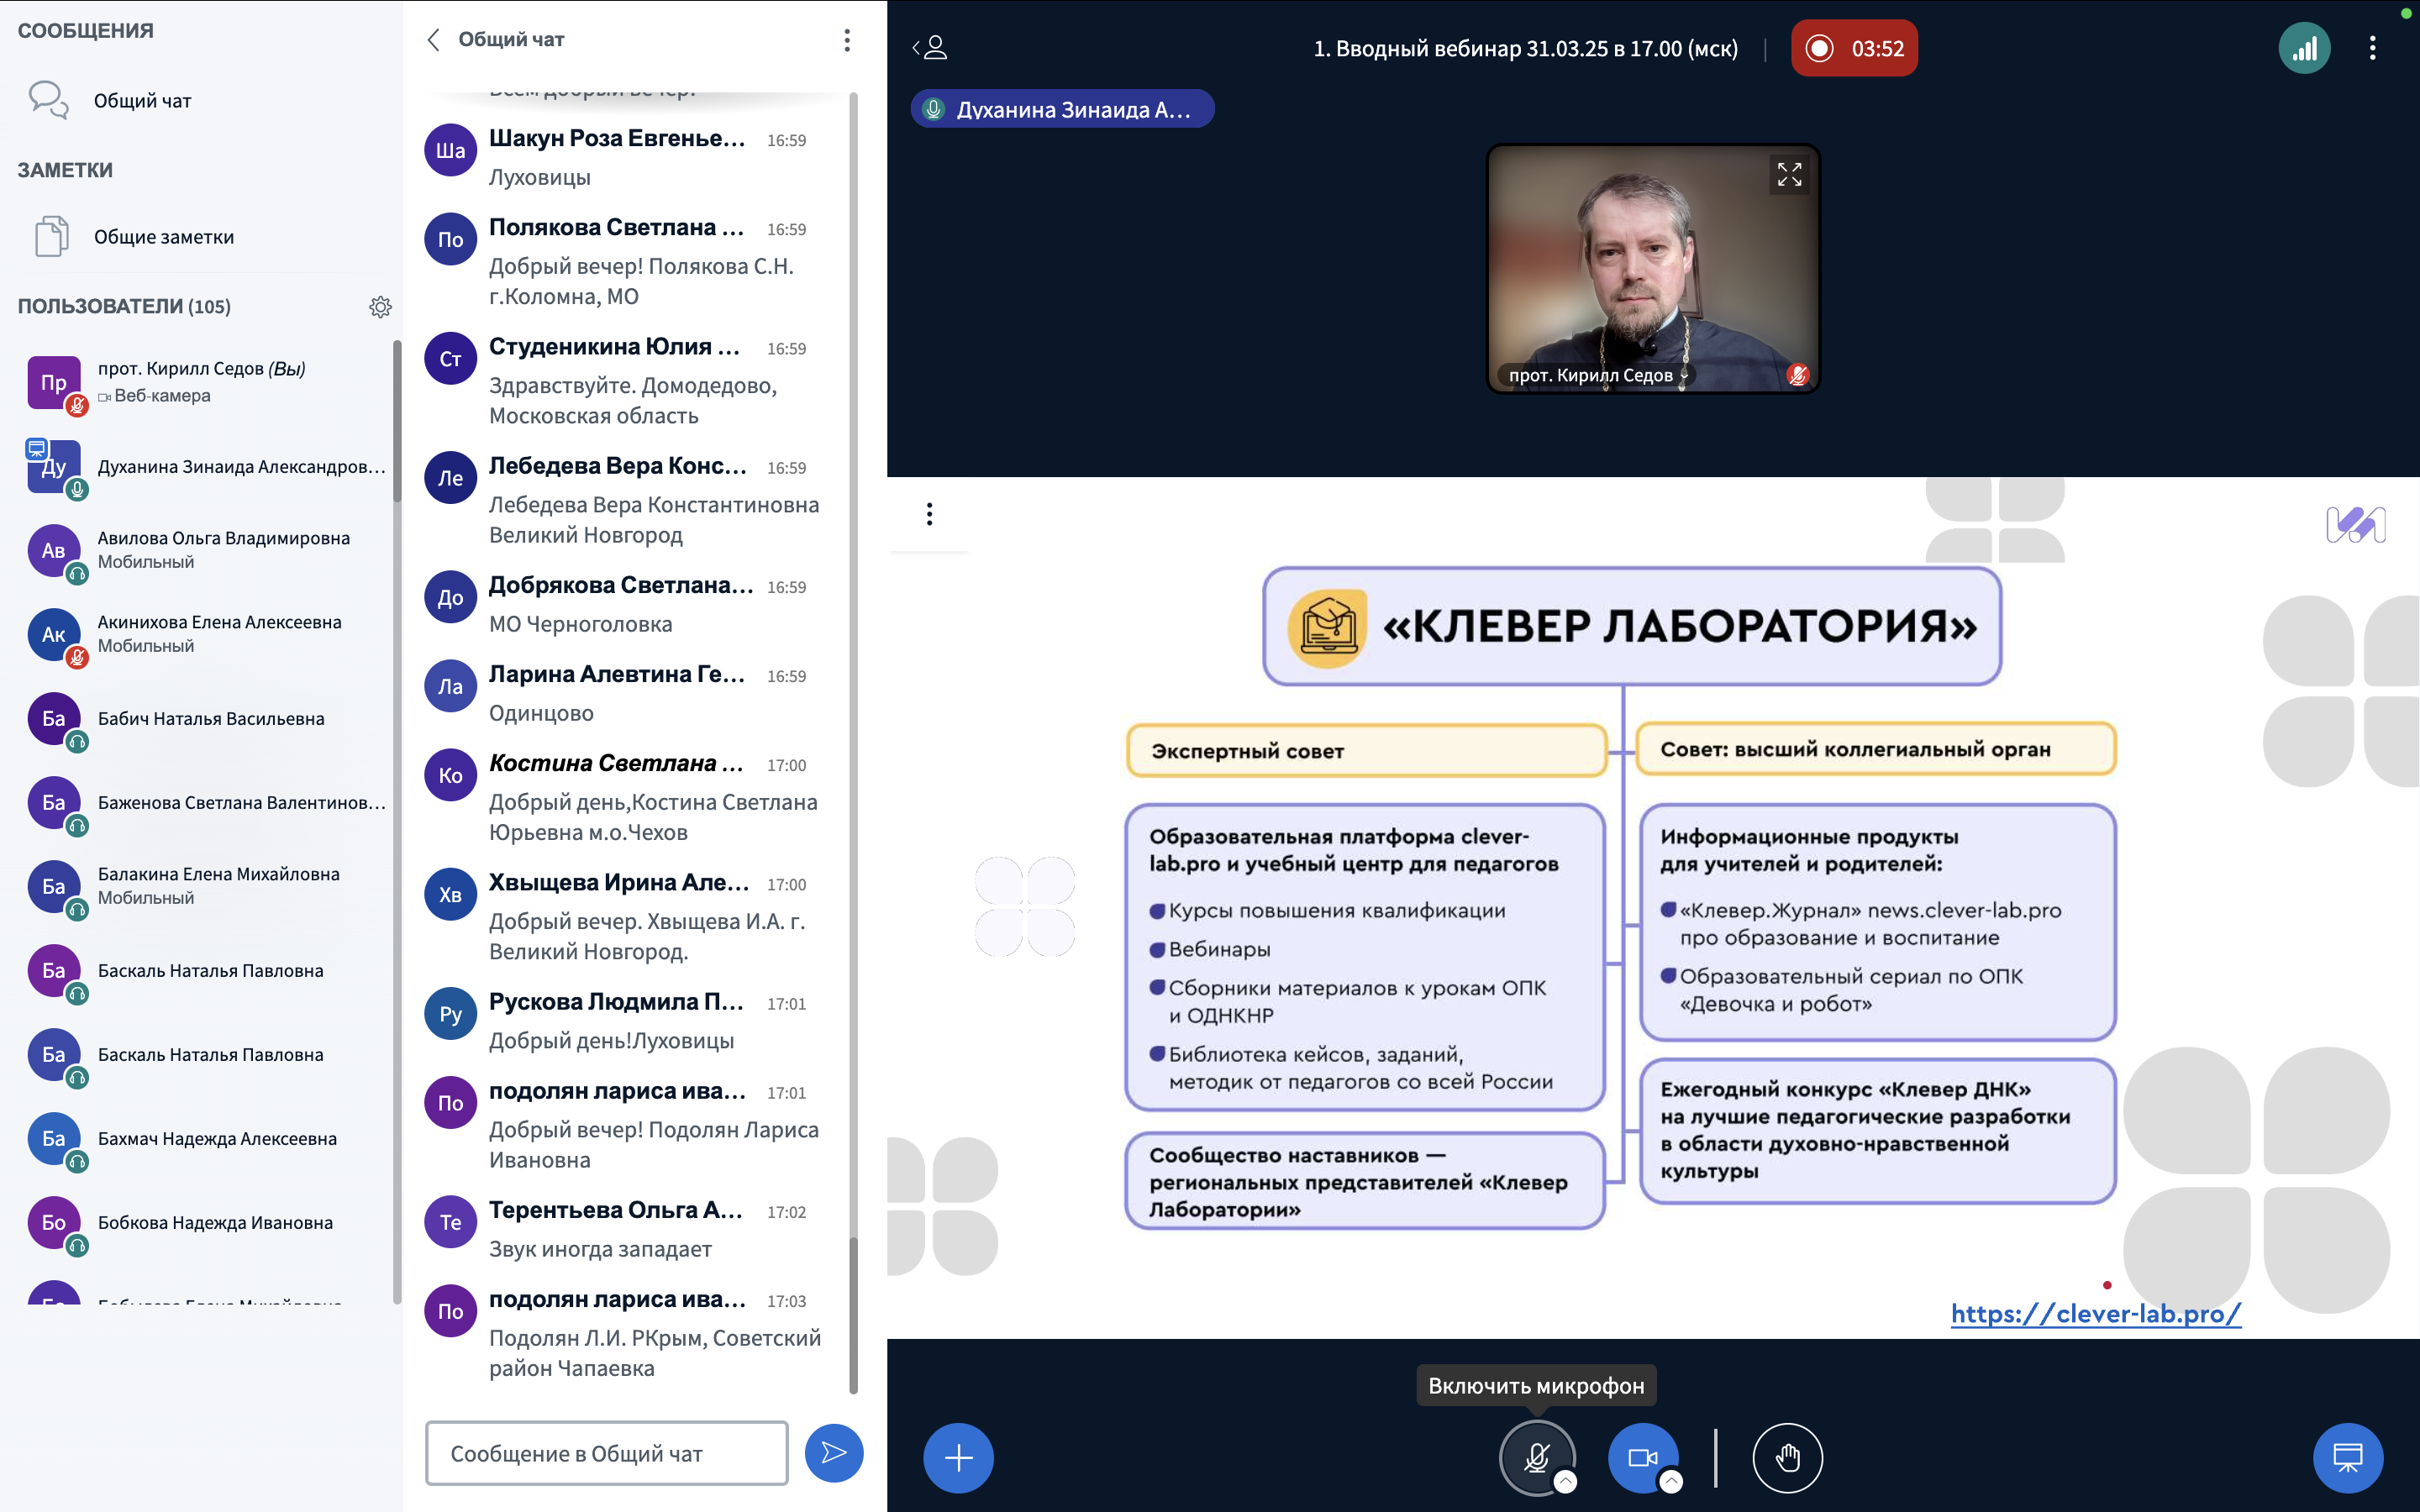Open chat options three-dot menu
The width and height of the screenshot is (2420, 1512).
[847, 40]
